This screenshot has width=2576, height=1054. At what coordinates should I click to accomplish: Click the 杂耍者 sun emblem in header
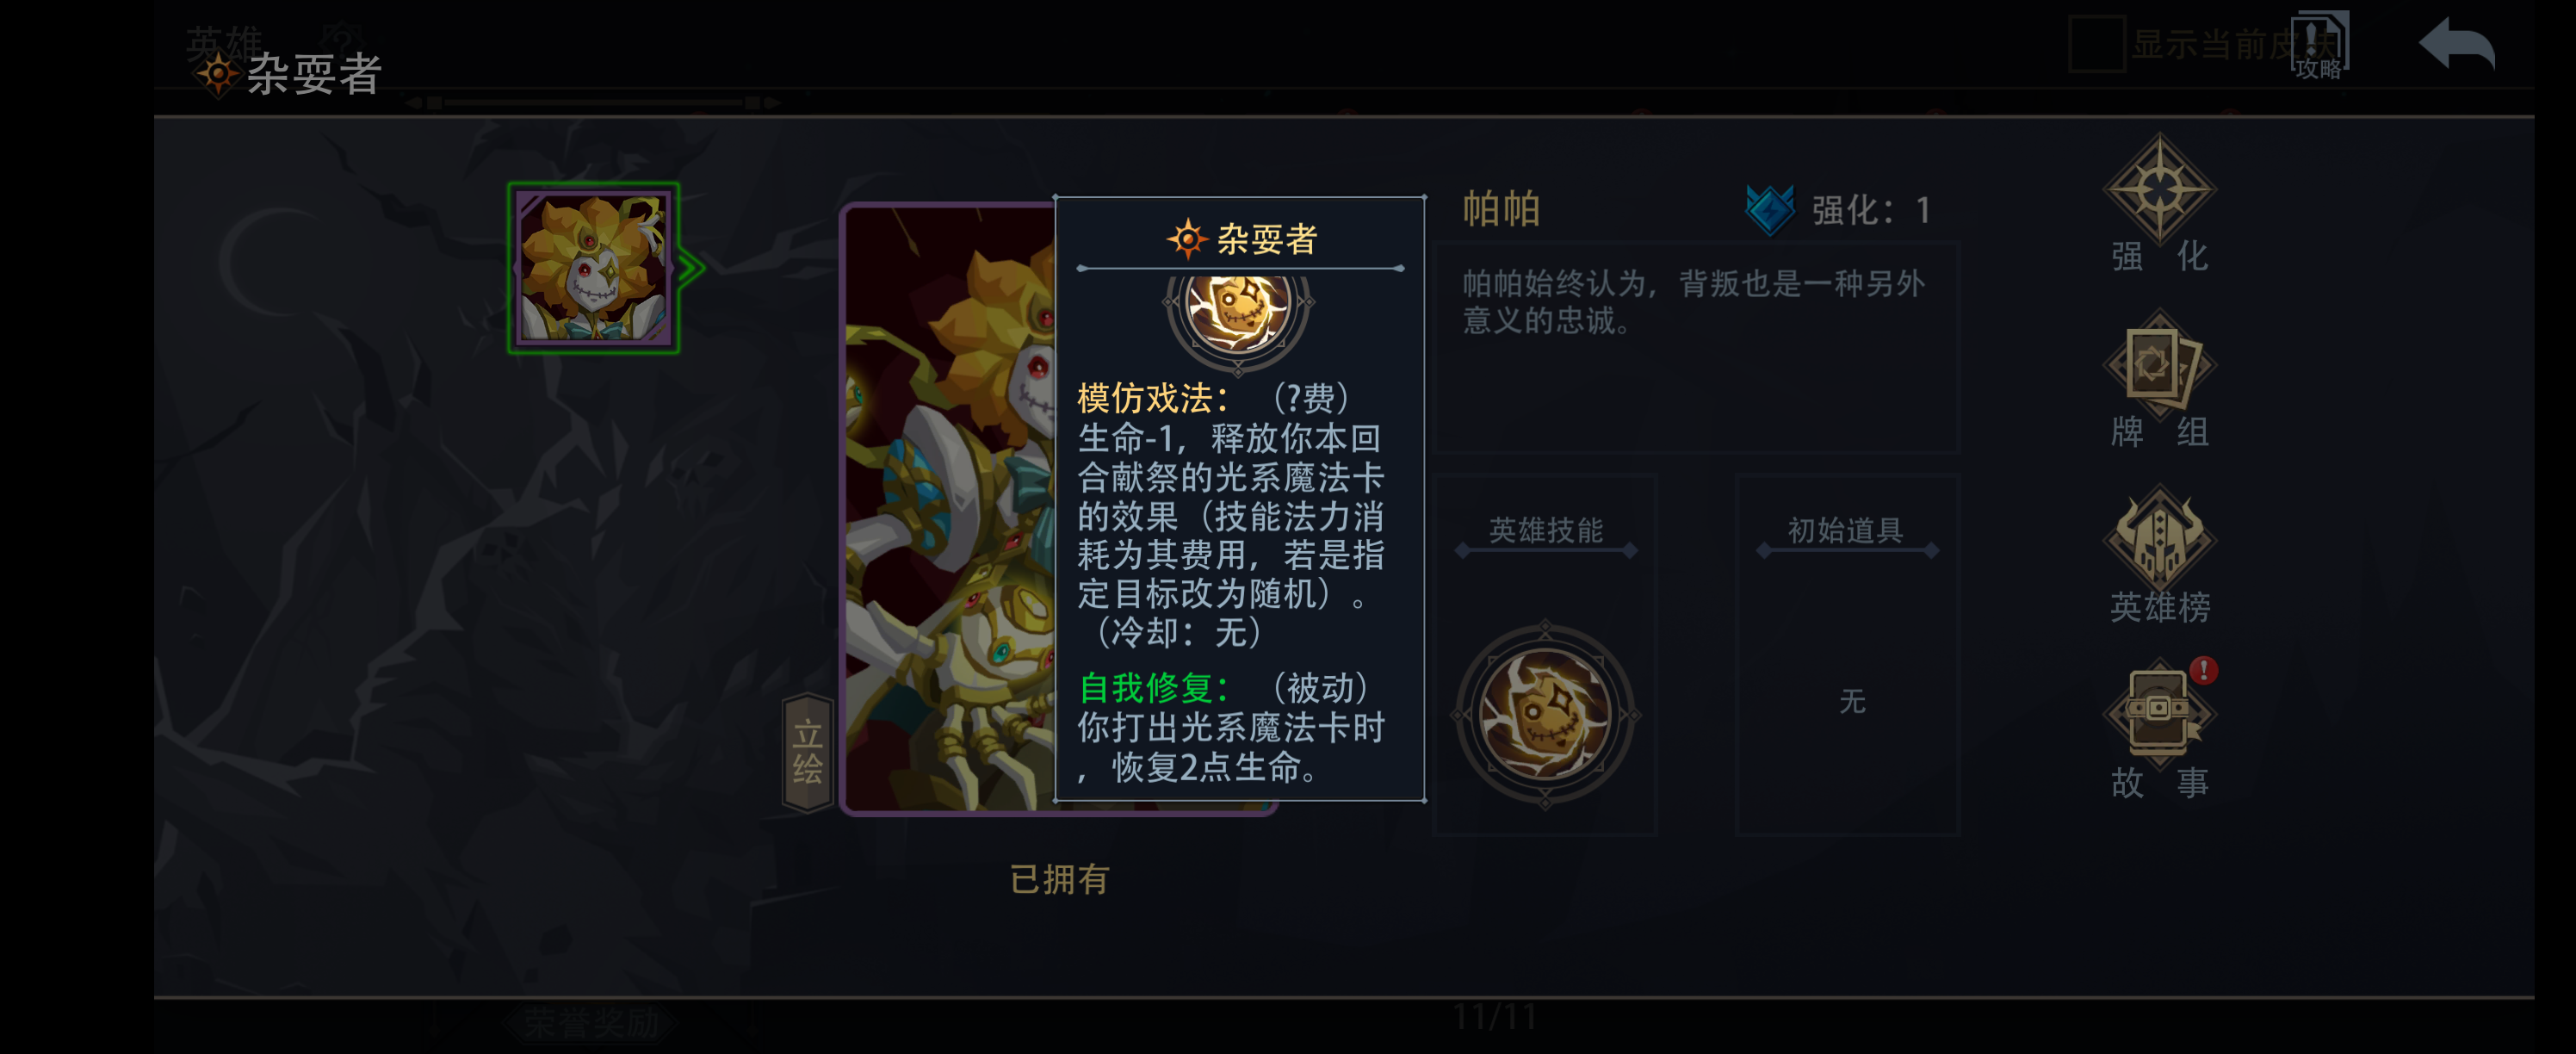[x=217, y=75]
